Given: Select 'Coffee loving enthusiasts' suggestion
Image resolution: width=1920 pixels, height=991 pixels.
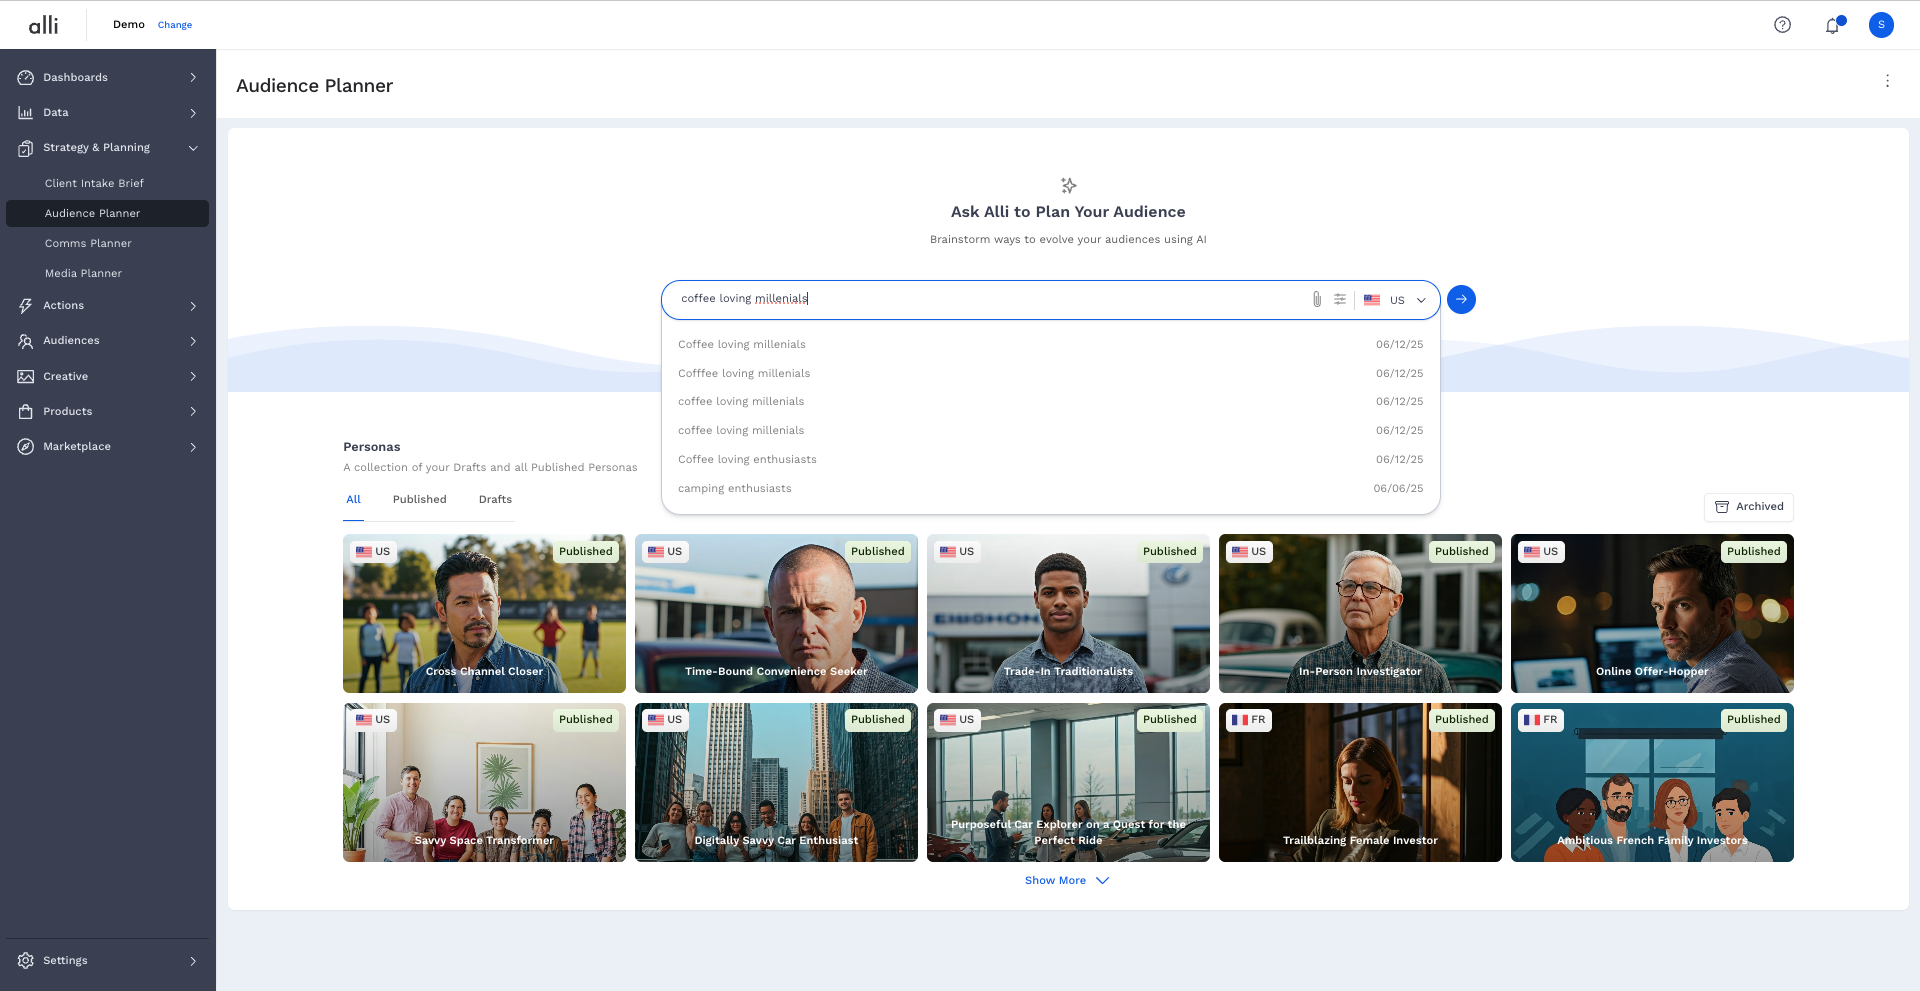Looking at the screenshot, I should 747,460.
